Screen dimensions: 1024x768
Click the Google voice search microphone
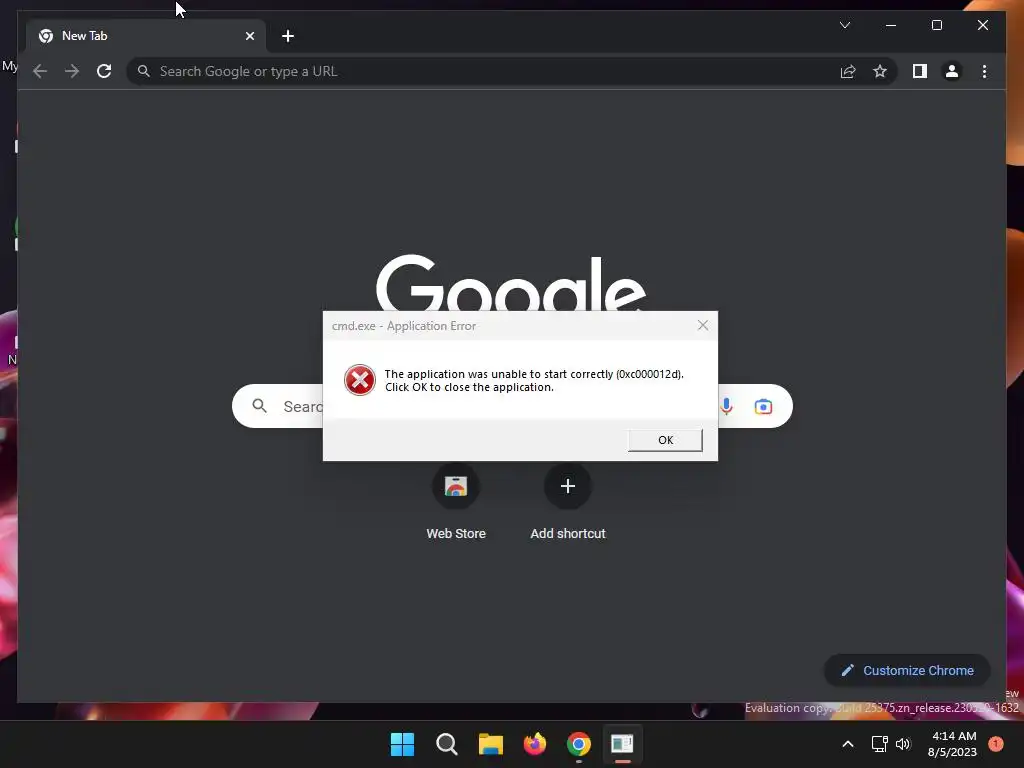tap(726, 406)
